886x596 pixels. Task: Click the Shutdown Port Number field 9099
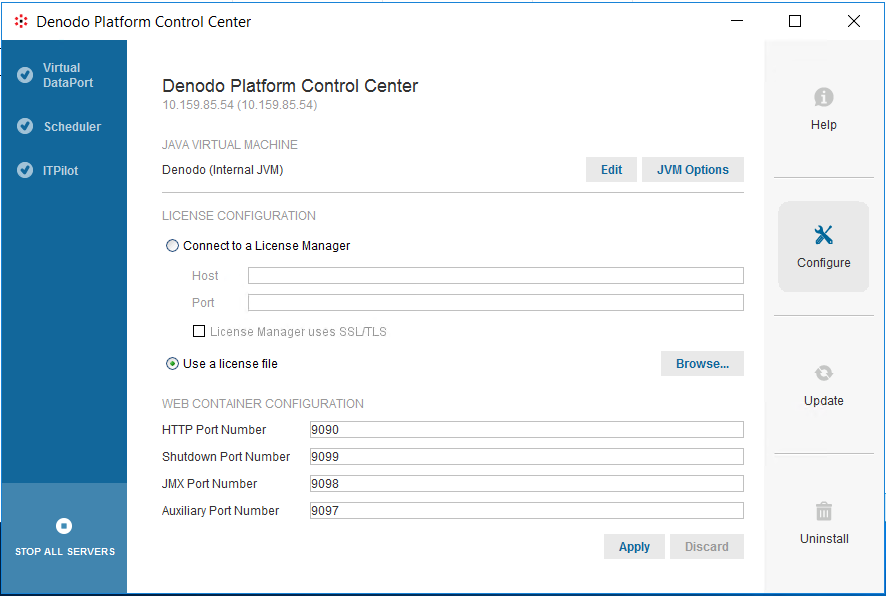point(527,456)
